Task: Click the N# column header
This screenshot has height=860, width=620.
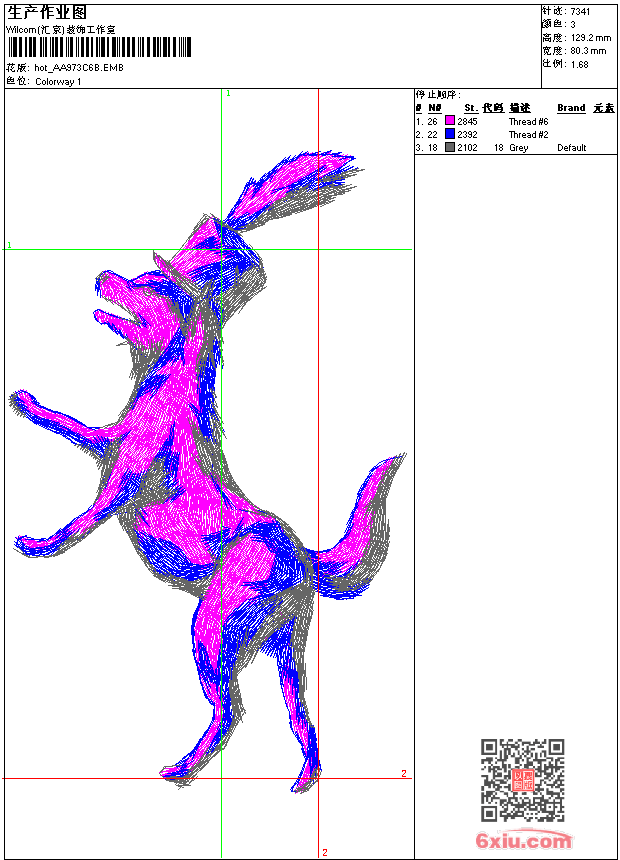Action: point(435,108)
